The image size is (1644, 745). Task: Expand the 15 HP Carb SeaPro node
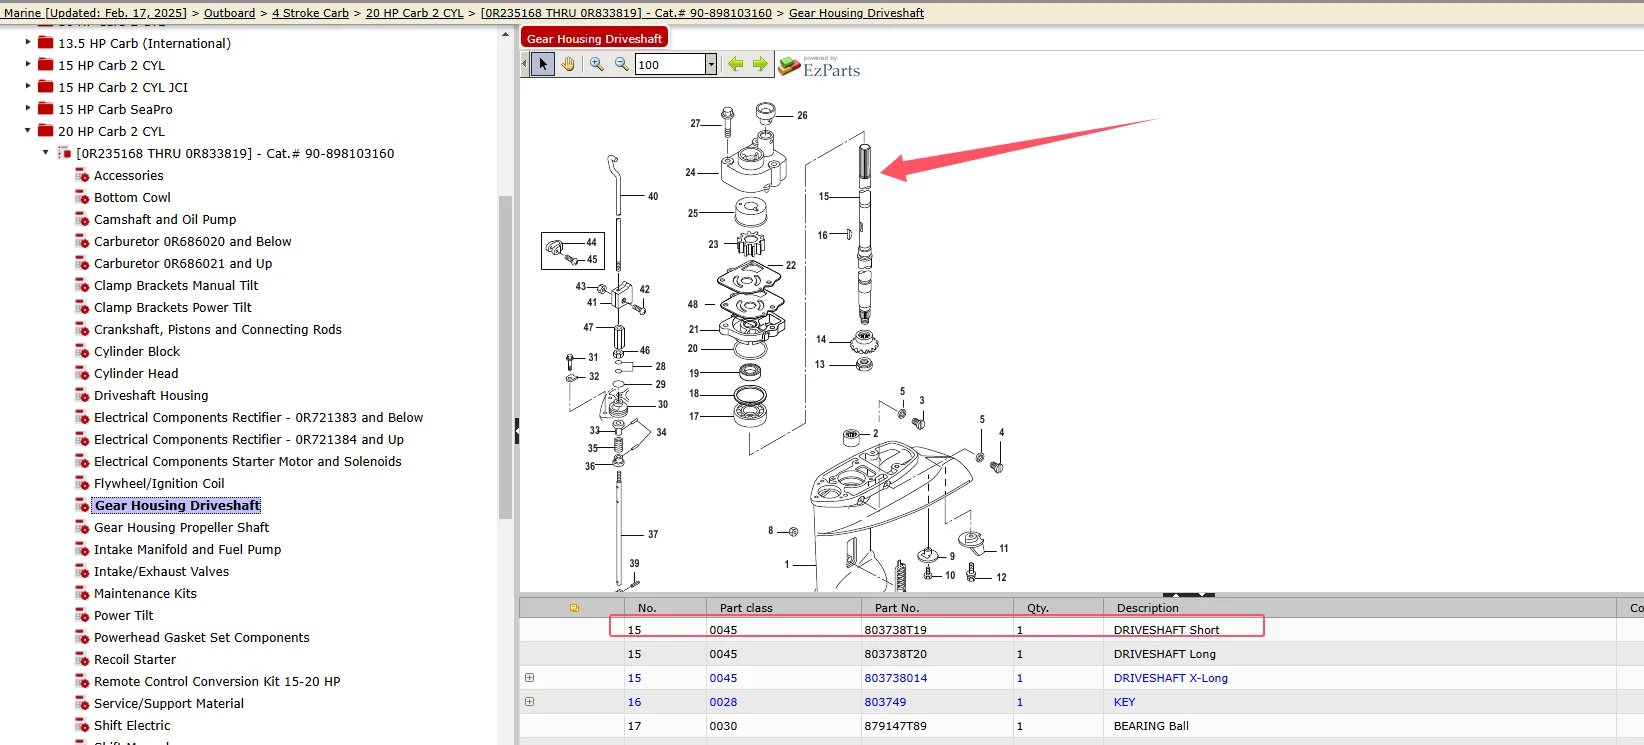28,108
